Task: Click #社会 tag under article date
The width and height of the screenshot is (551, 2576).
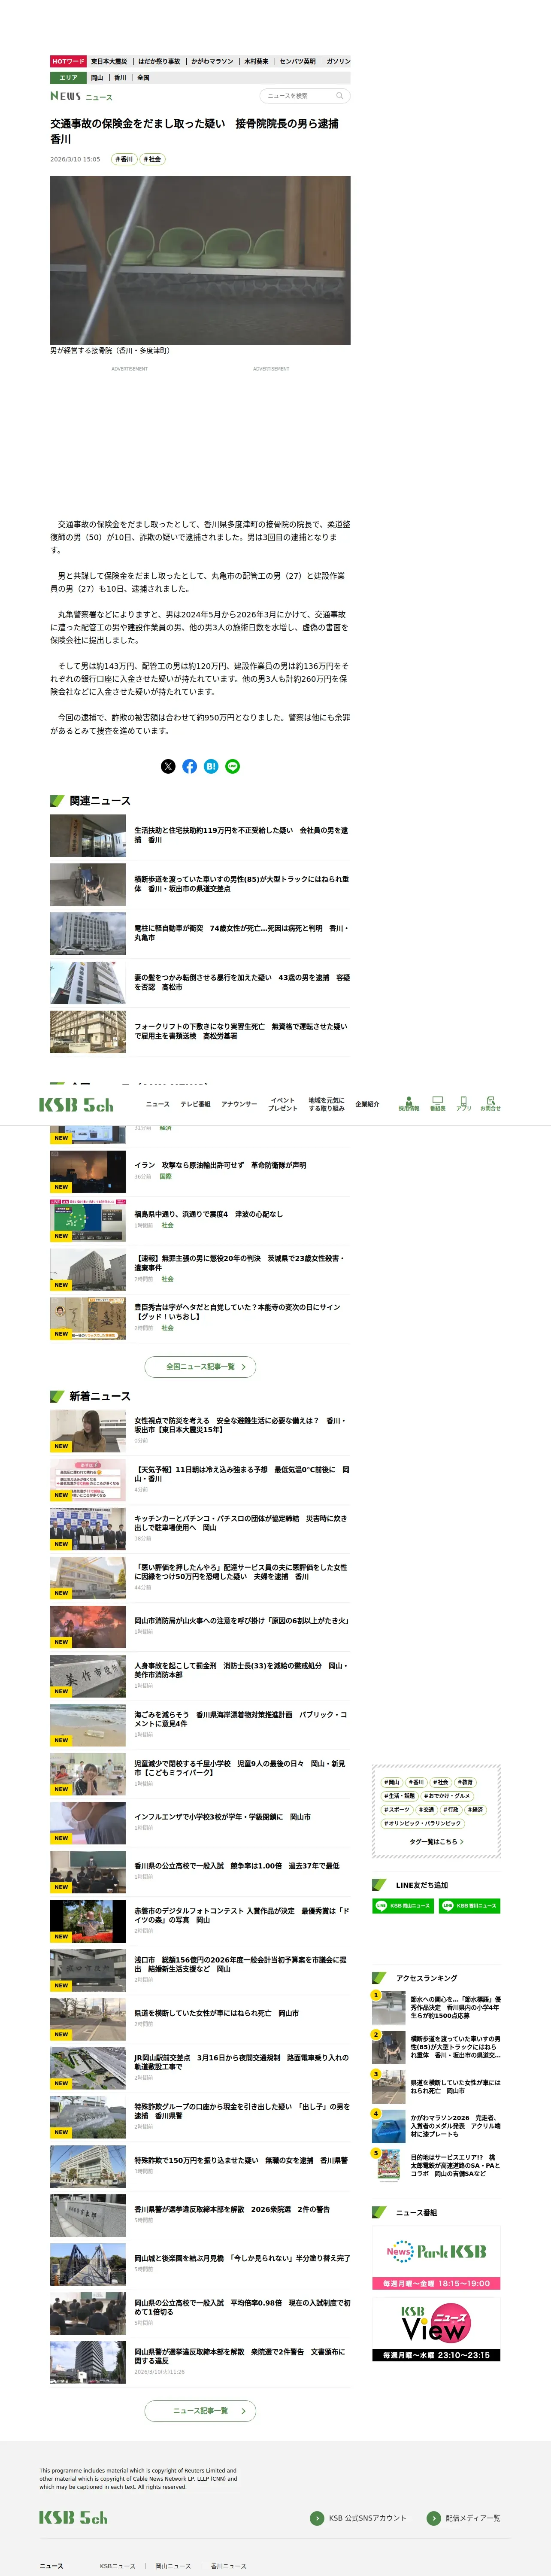Action: point(151,159)
